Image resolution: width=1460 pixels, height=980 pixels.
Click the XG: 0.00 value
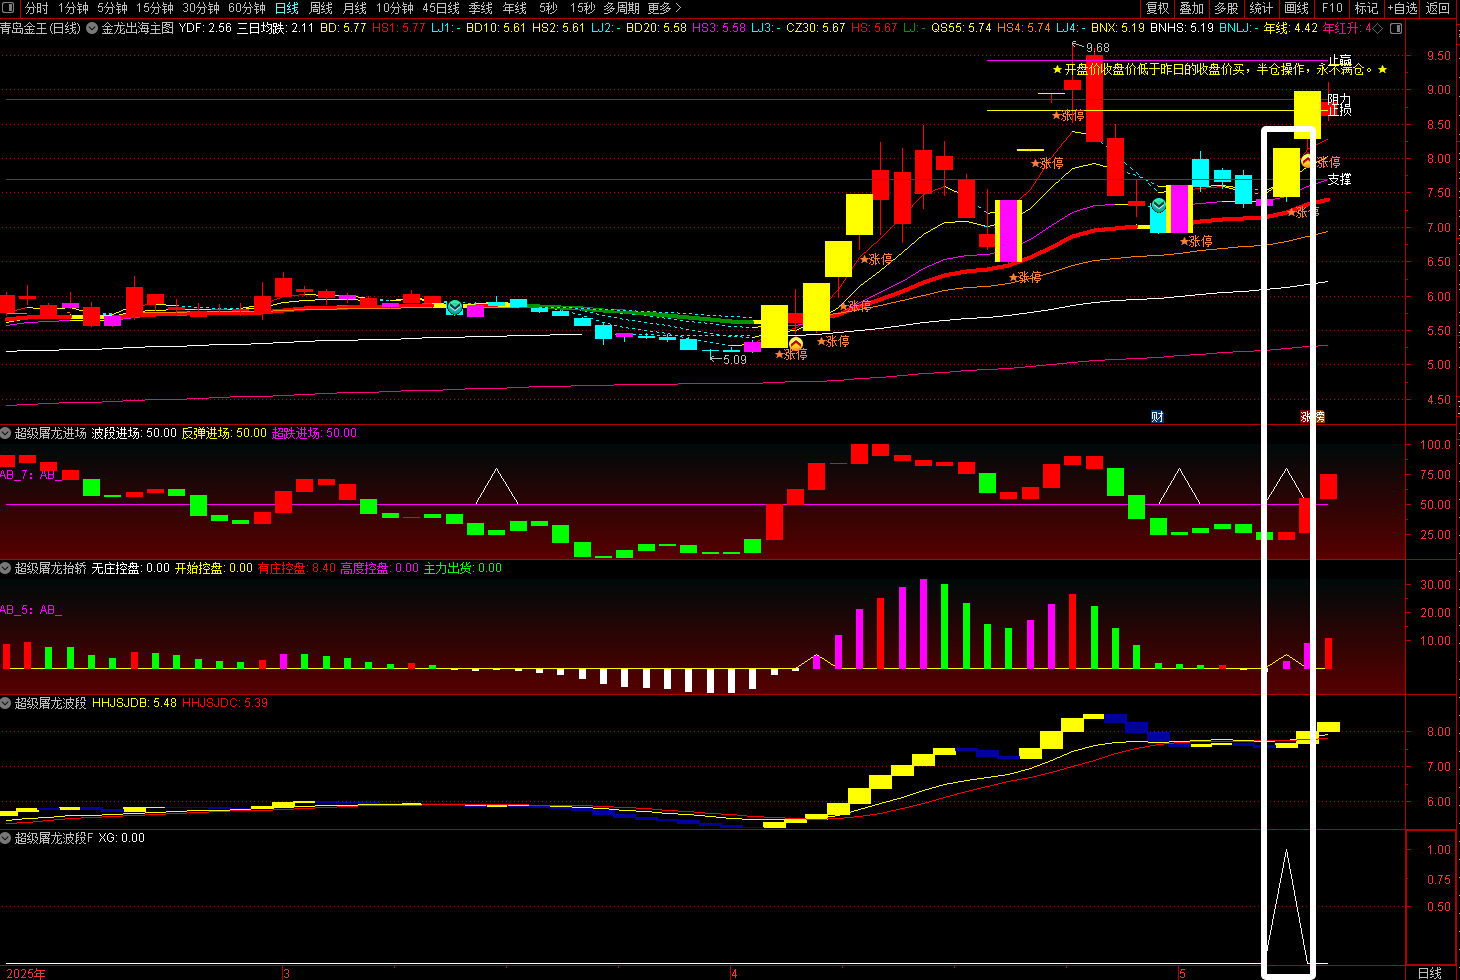121,838
